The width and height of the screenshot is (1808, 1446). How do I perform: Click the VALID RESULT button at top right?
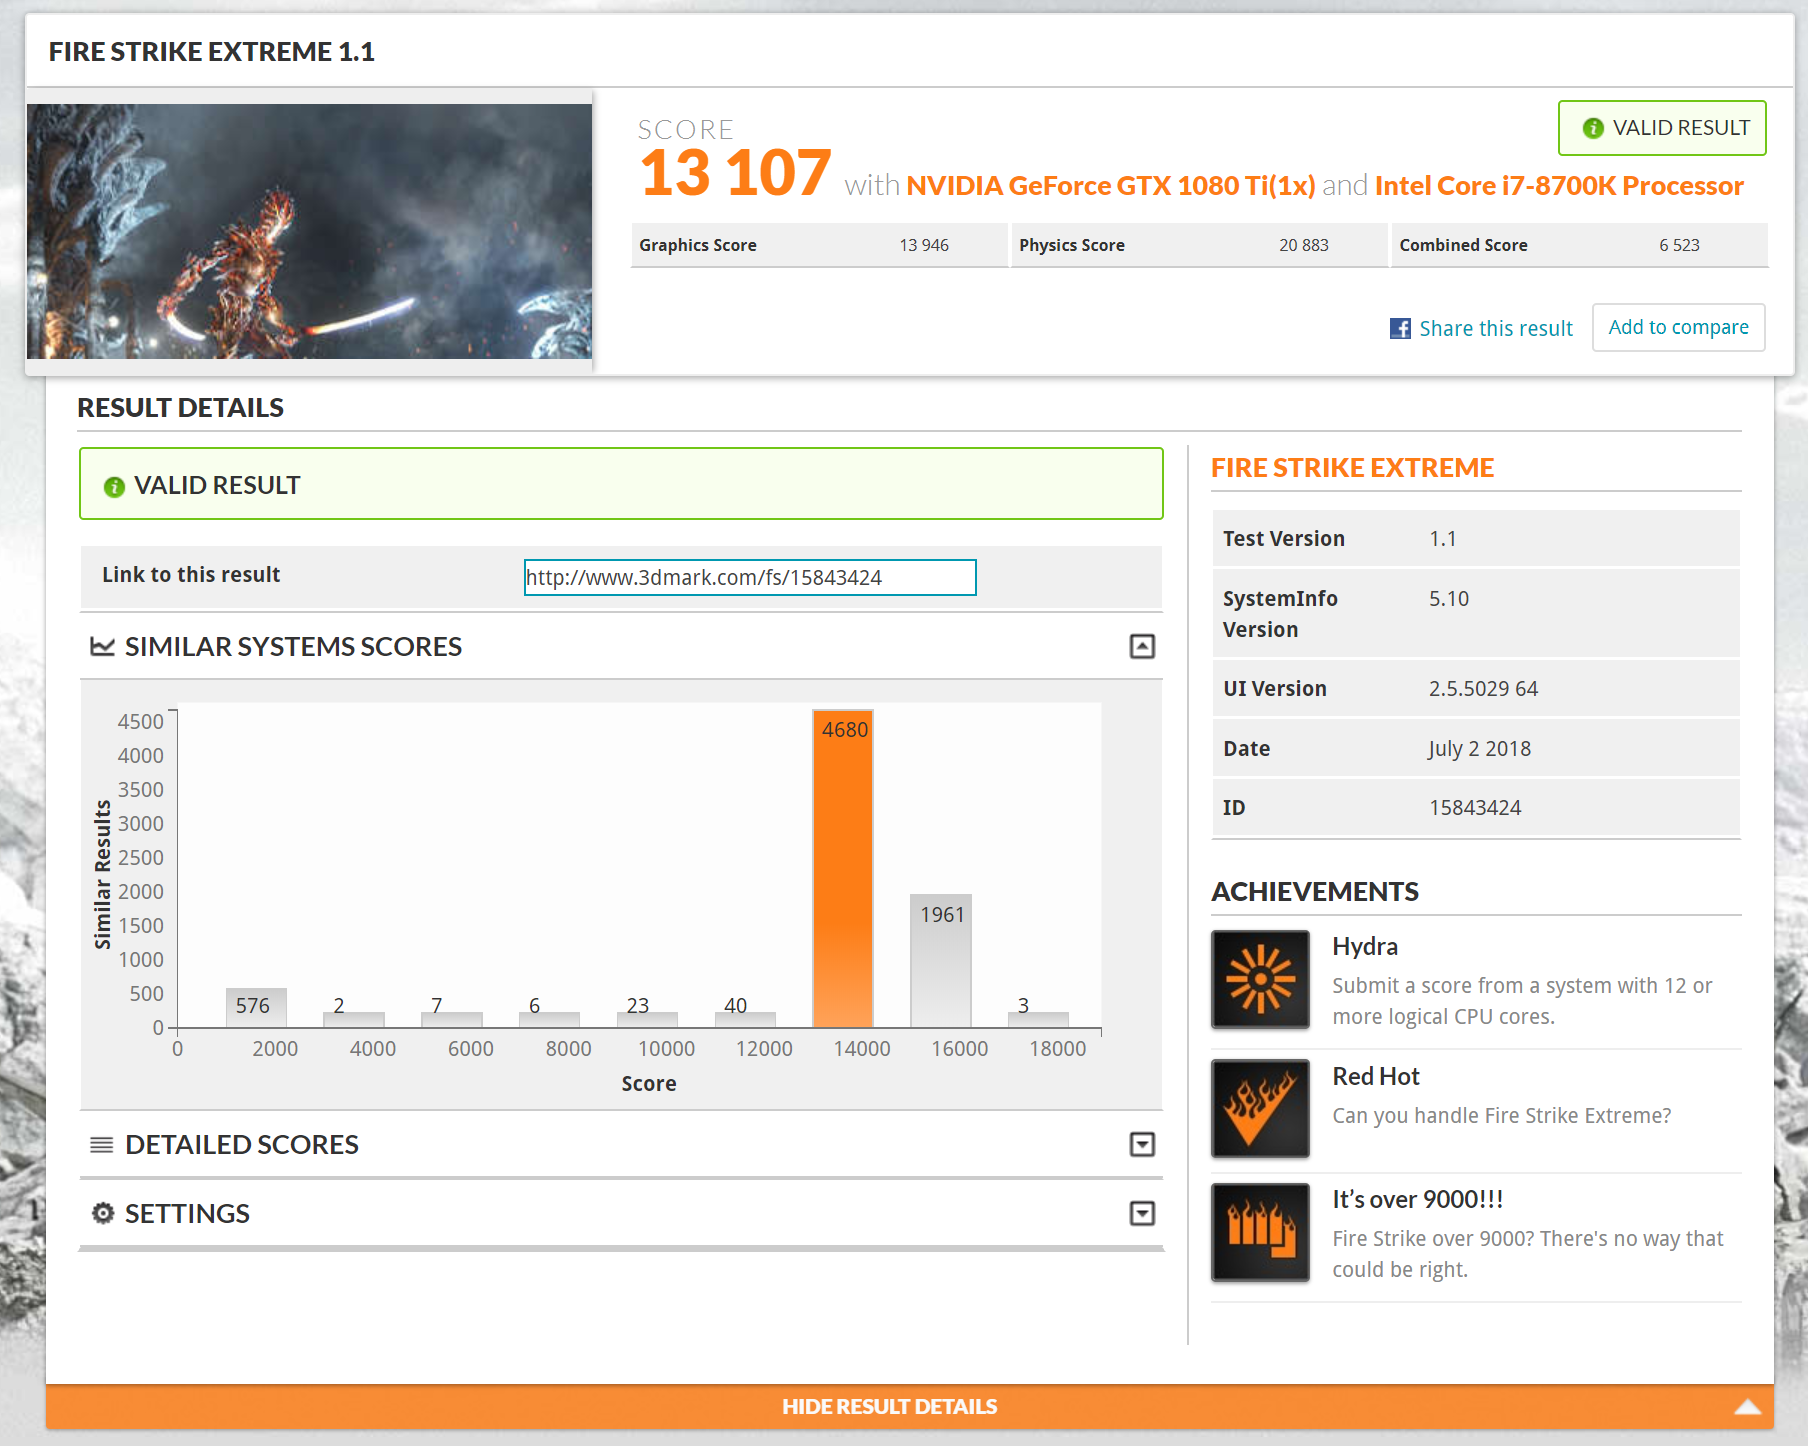(x=1662, y=128)
